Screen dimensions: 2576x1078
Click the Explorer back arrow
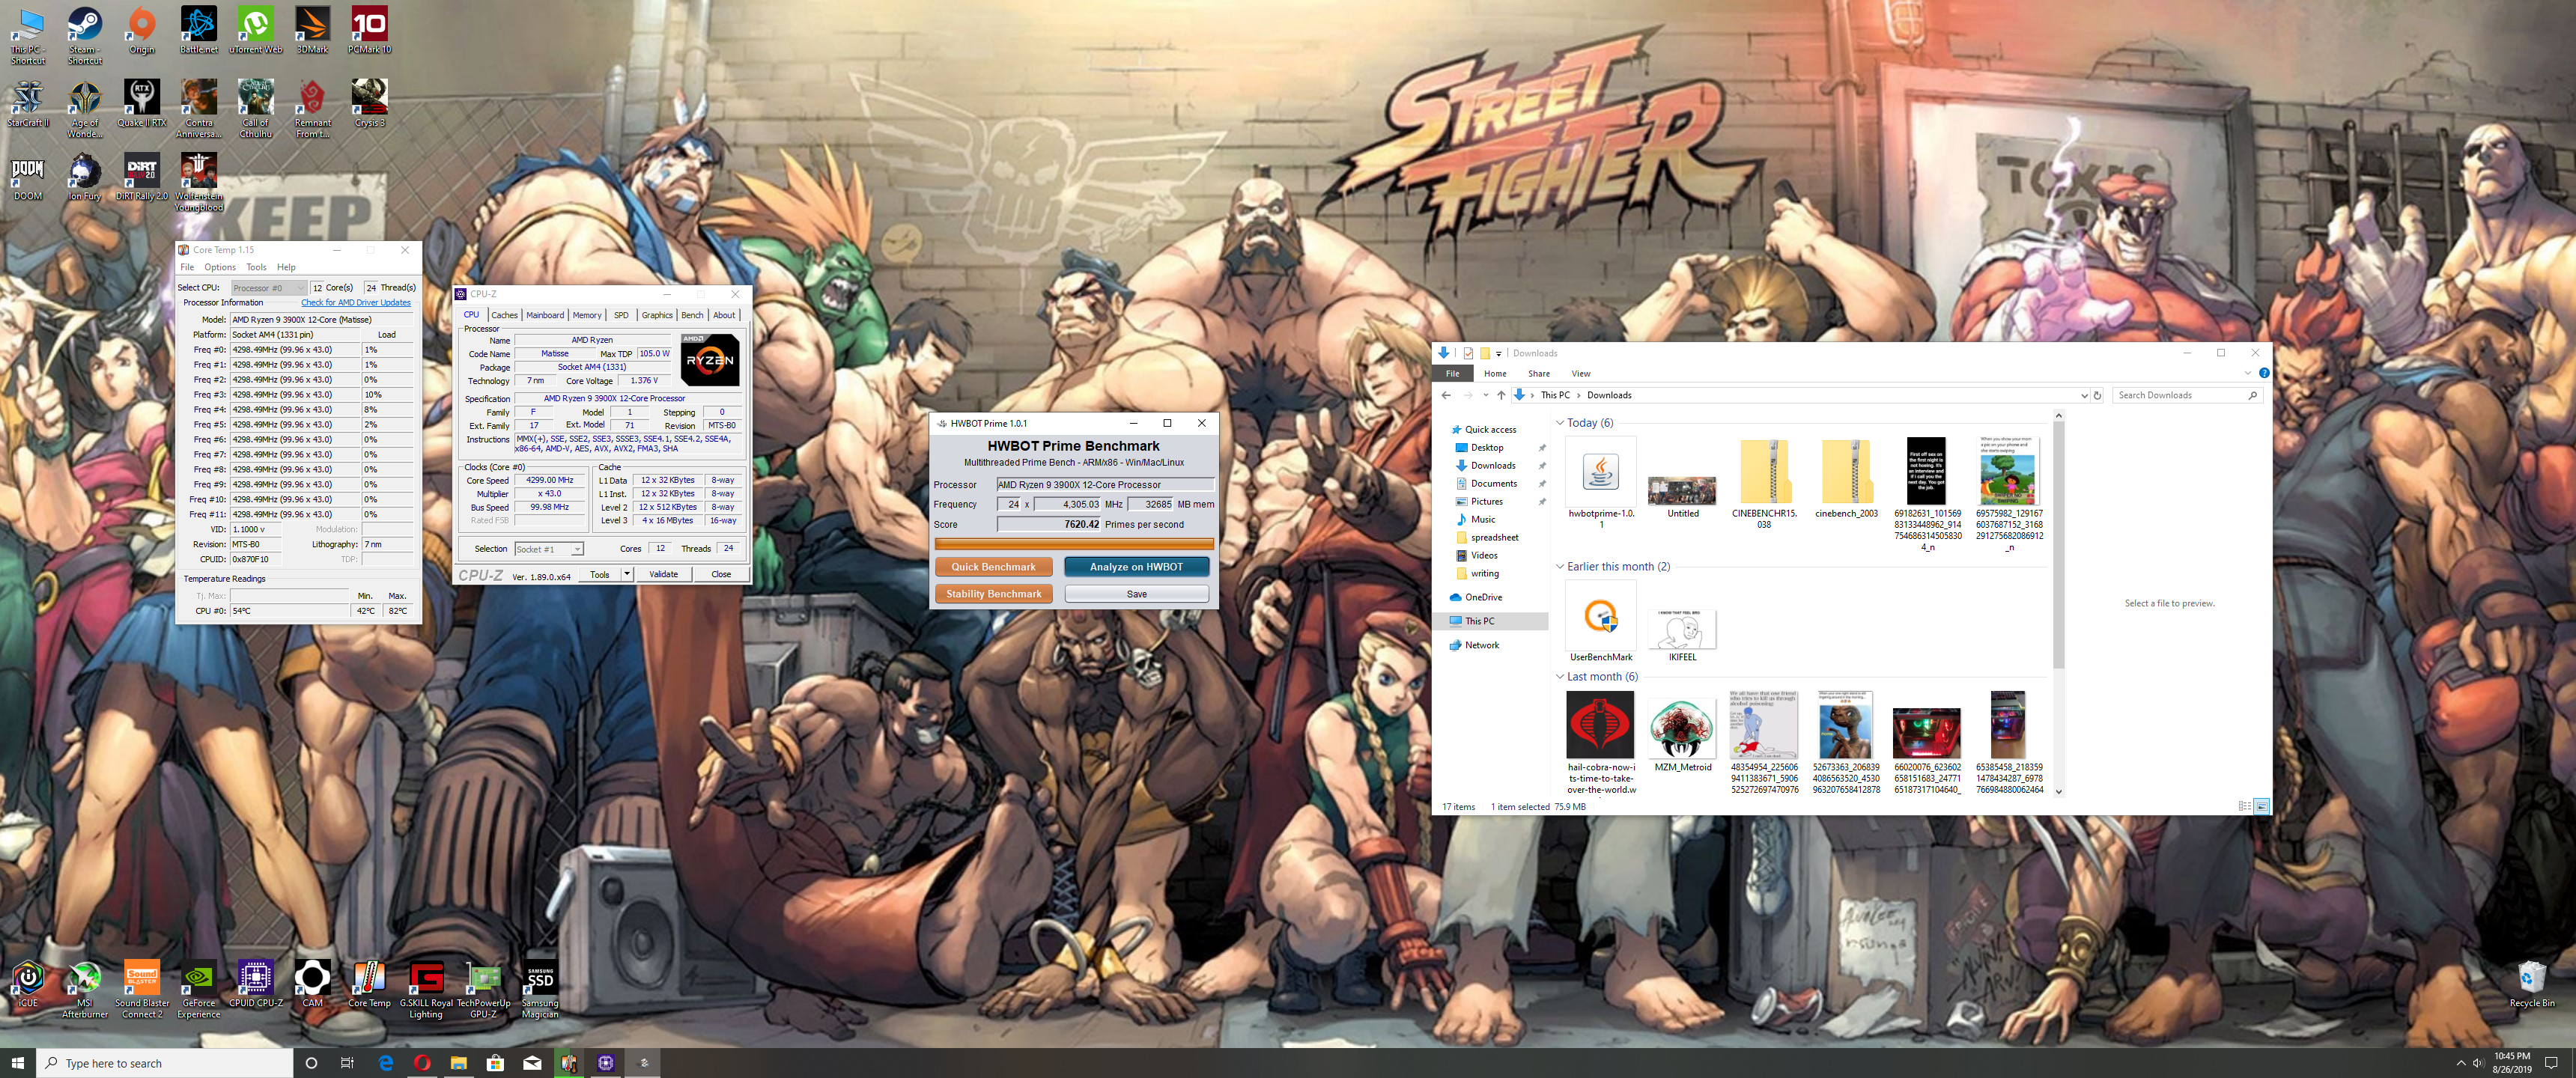(1446, 395)
